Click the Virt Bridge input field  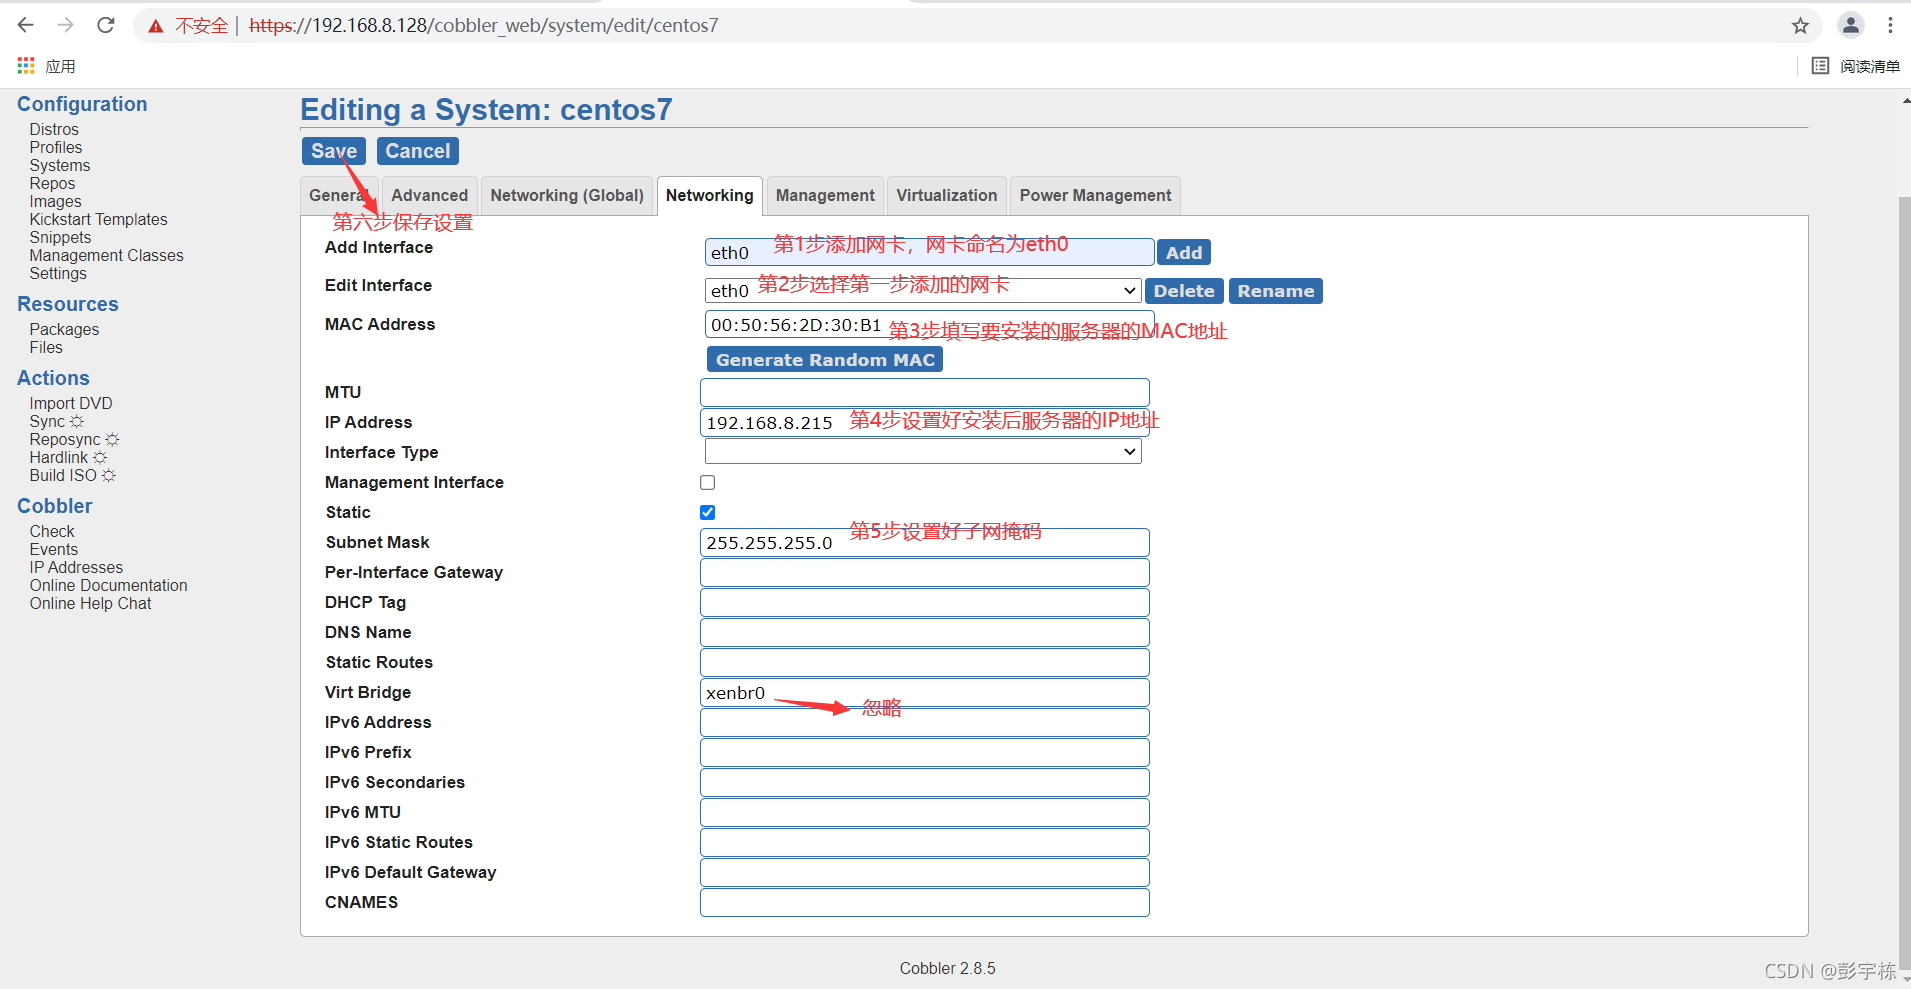(x=925, y=692)
